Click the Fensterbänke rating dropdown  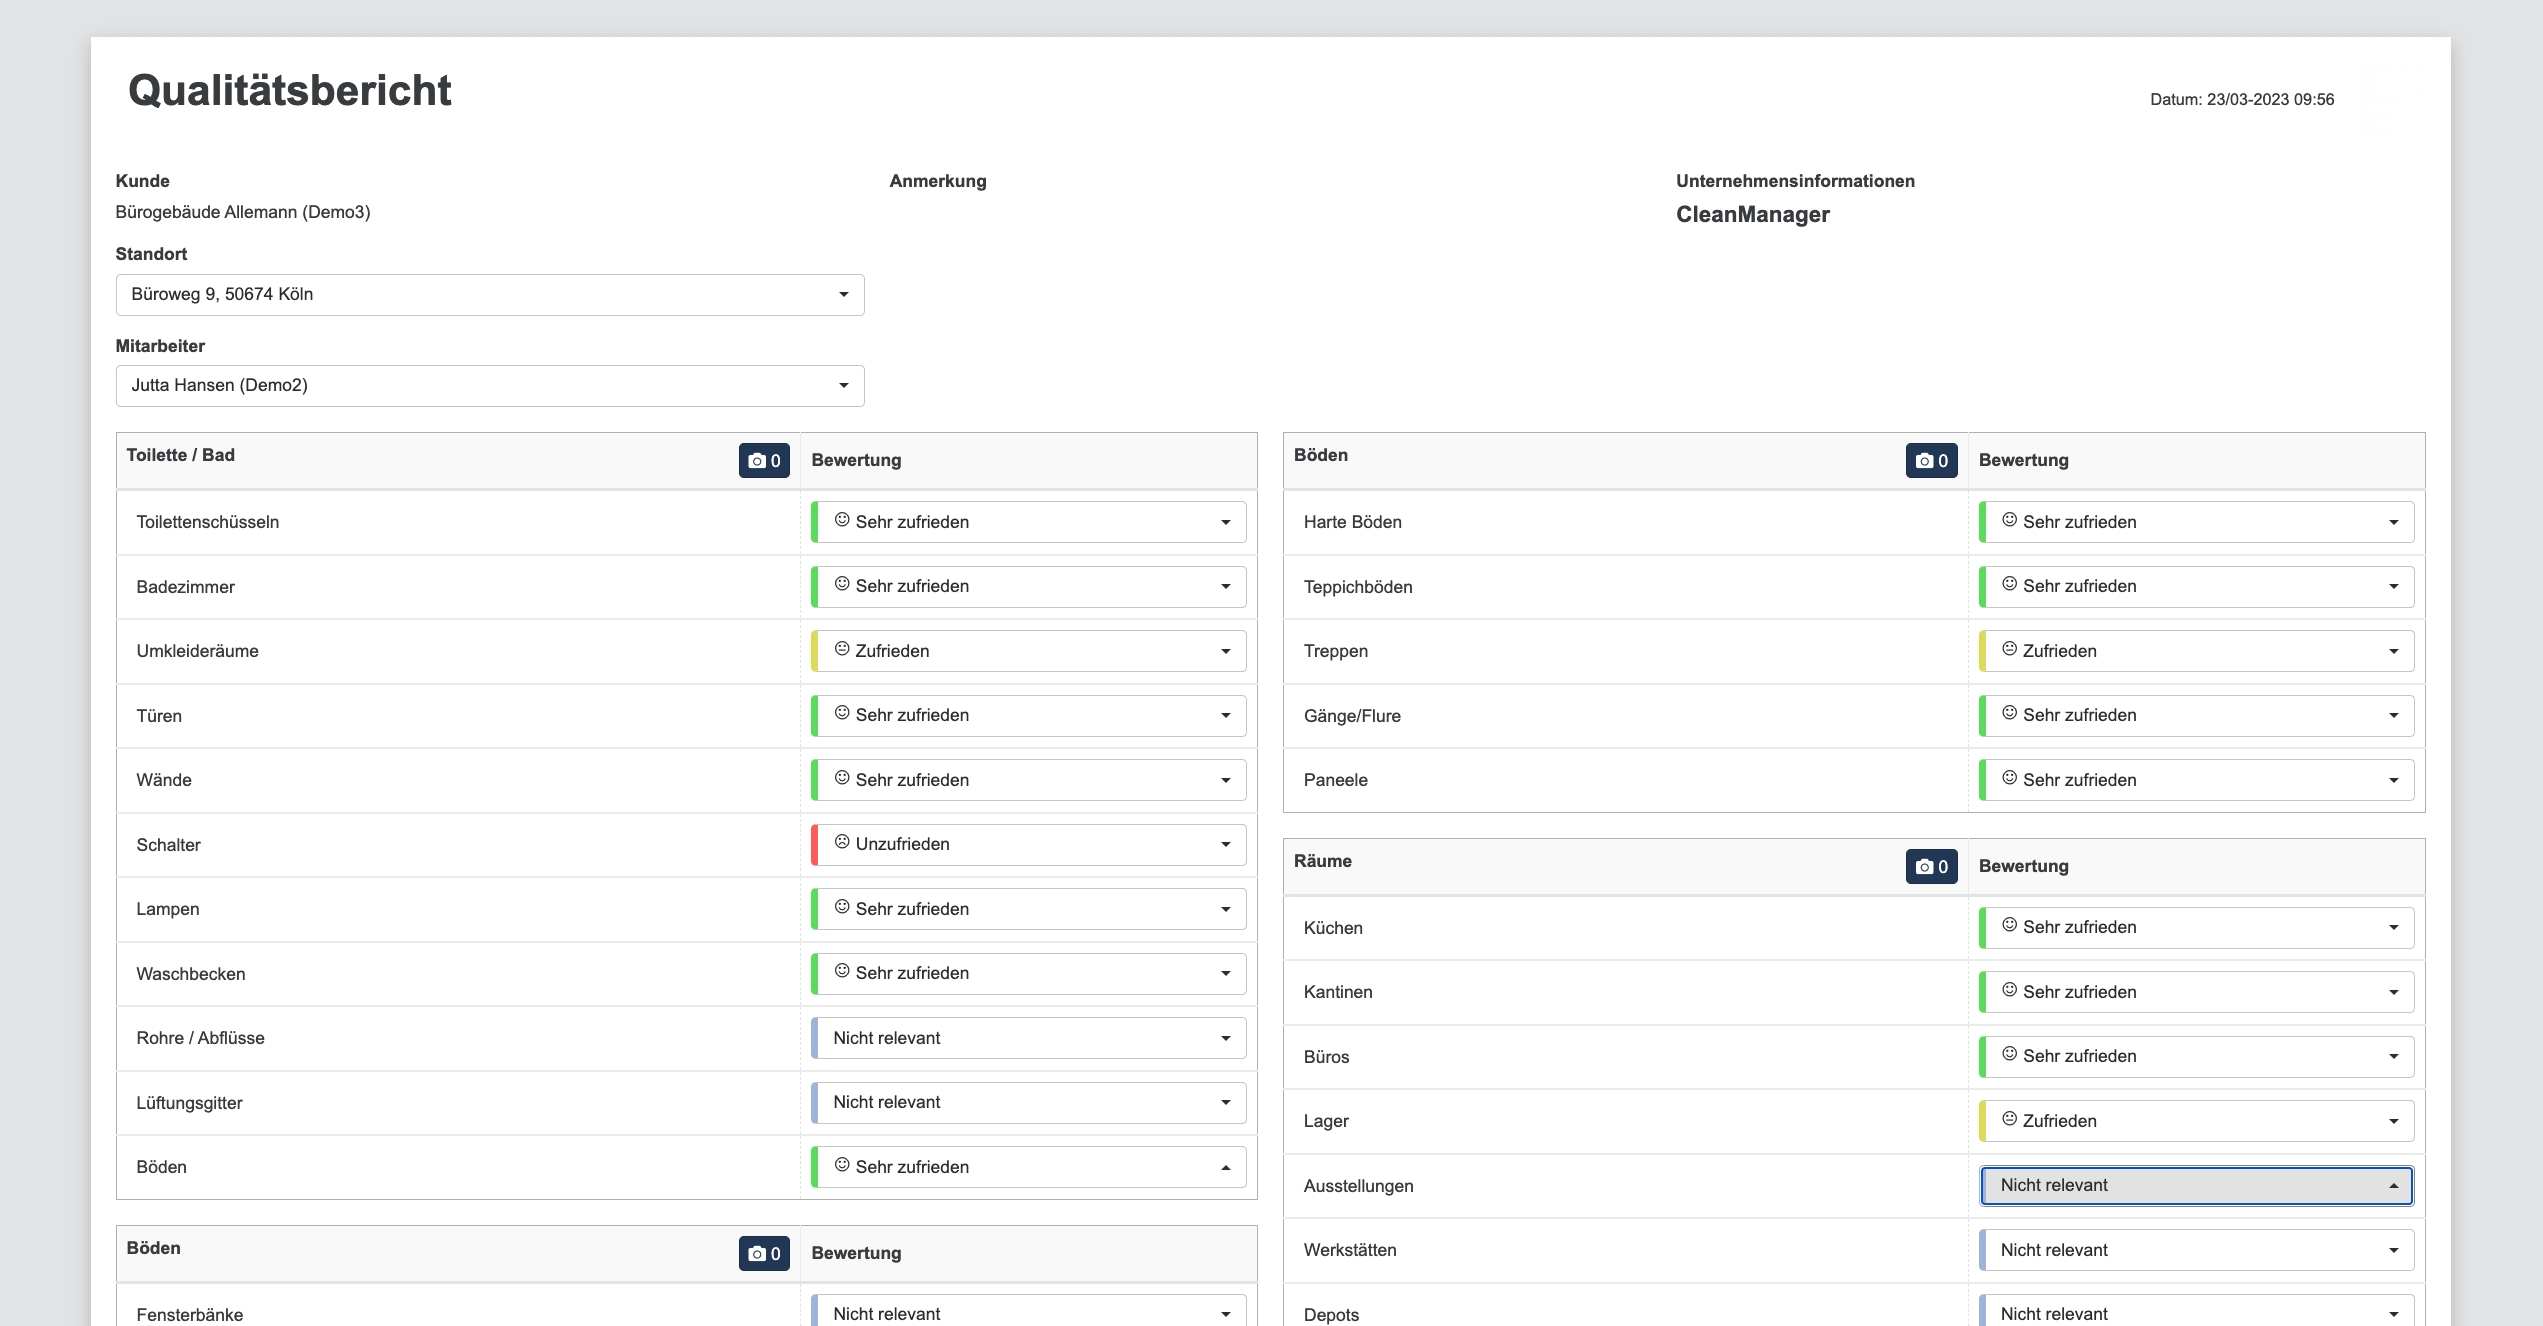click(x=1030, y=1312)
